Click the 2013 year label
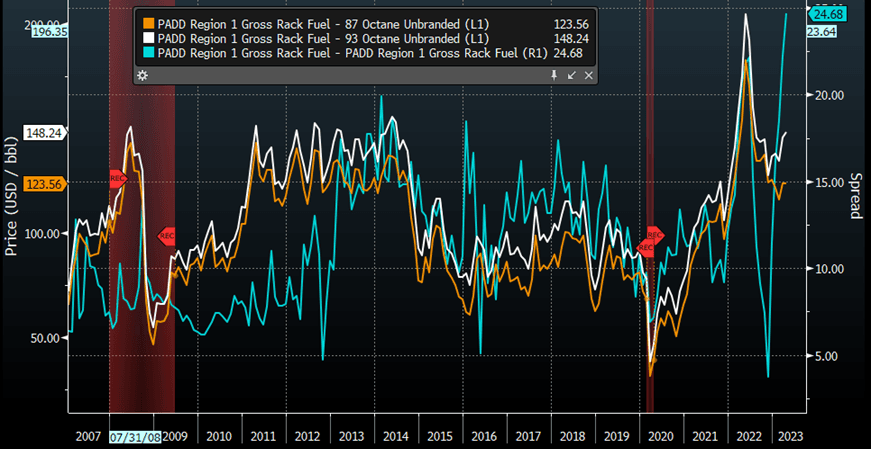This screenshot has width=873, height=449. tap(351, 436)
